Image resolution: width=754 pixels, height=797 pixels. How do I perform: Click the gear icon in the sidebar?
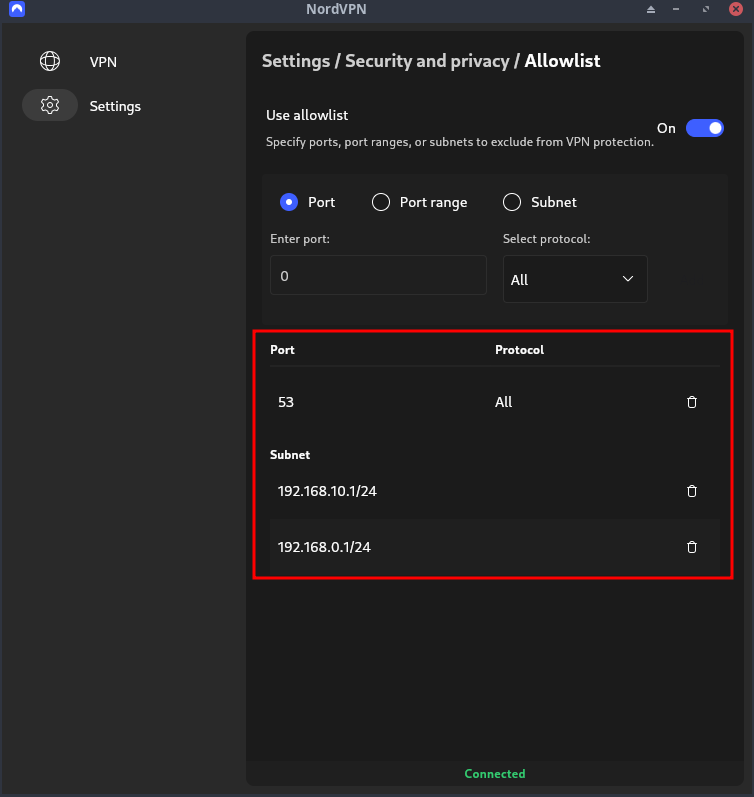(x=49, y=106)
